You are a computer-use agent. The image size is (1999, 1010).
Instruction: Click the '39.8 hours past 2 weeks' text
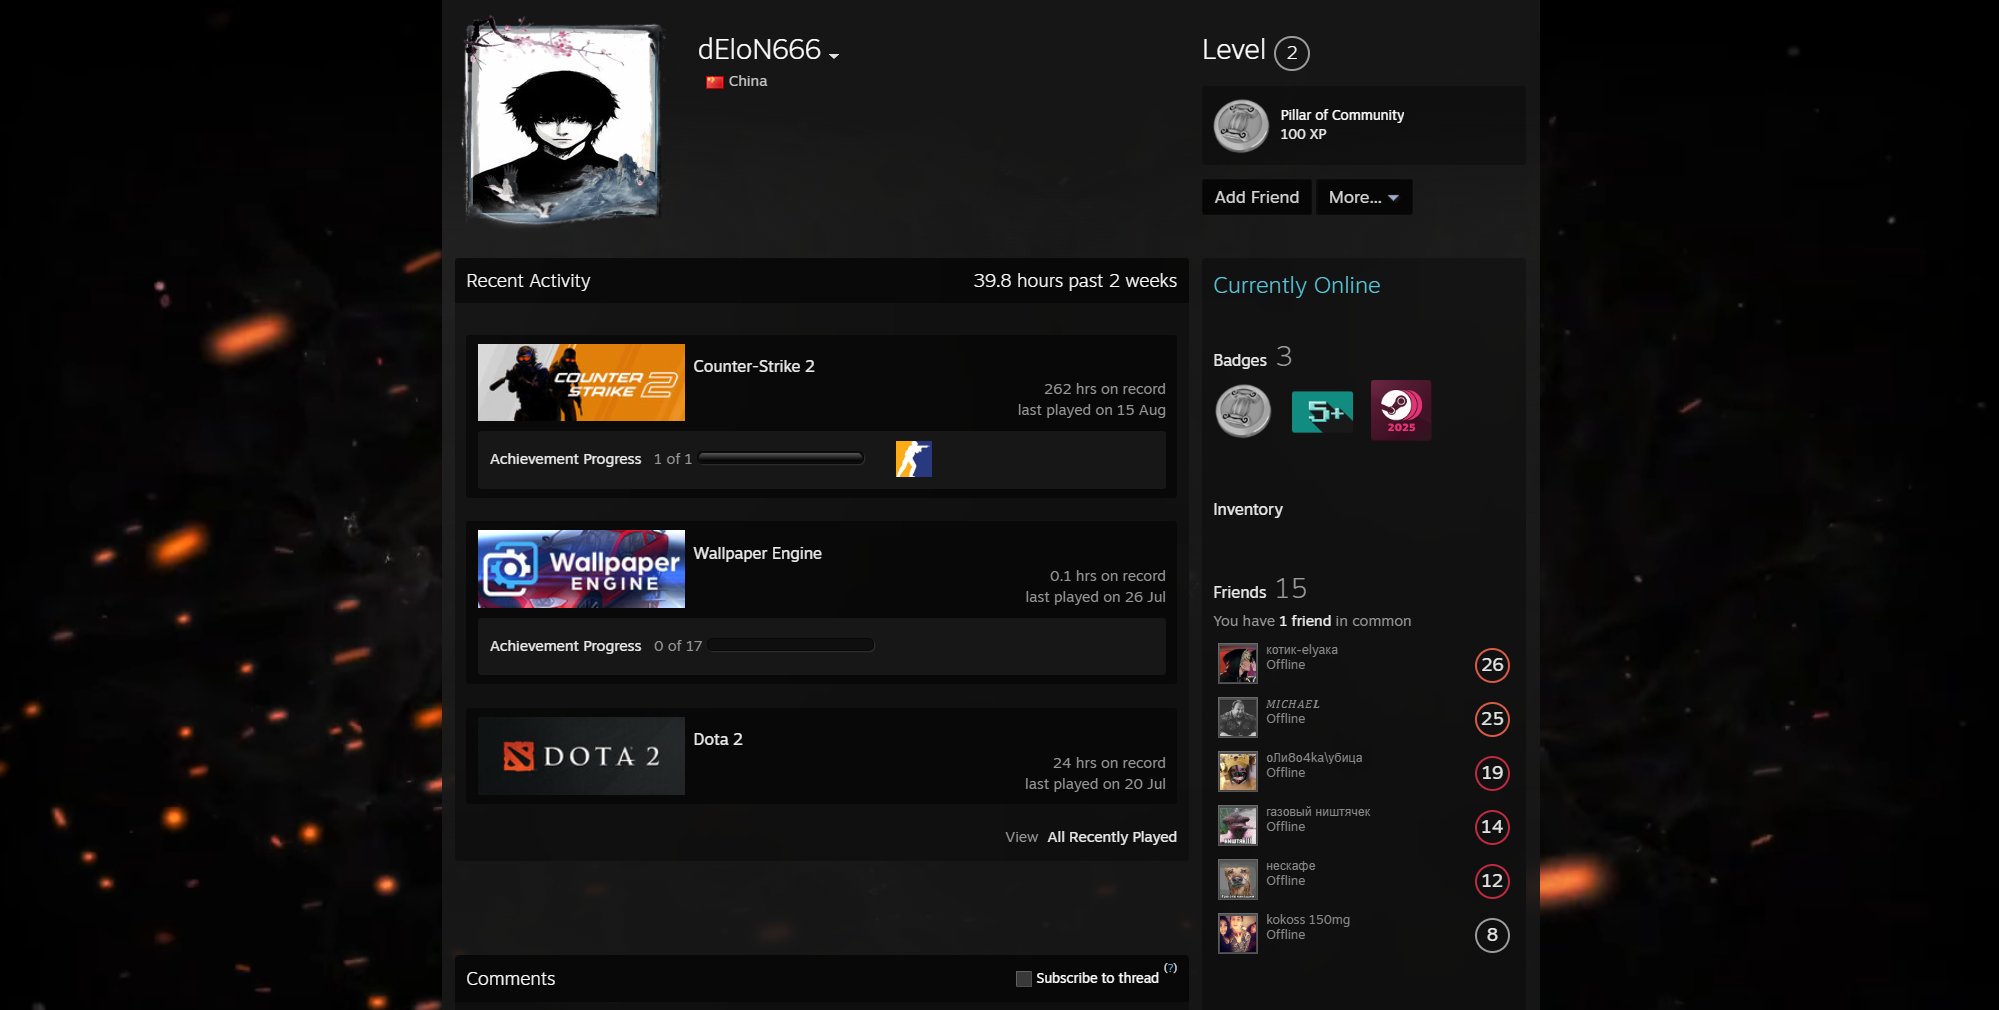pos(1075,281)
